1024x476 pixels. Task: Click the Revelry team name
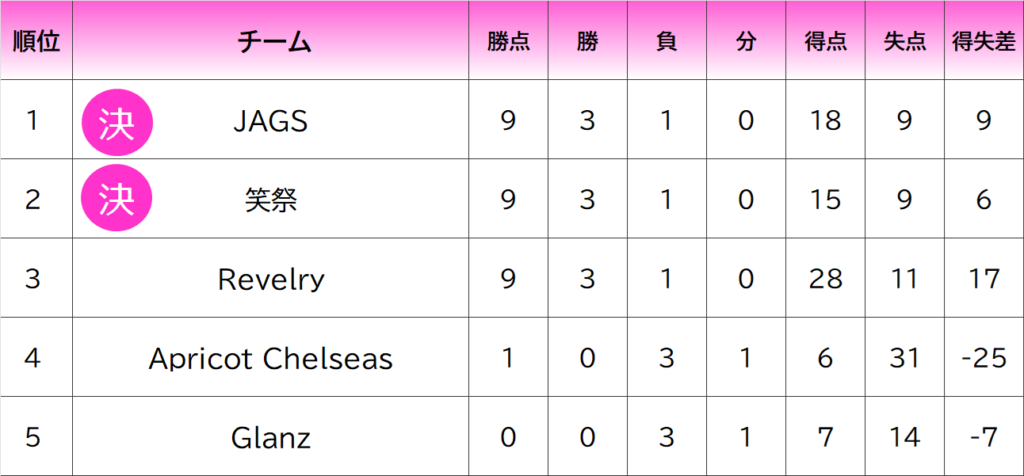coord(270,279)
